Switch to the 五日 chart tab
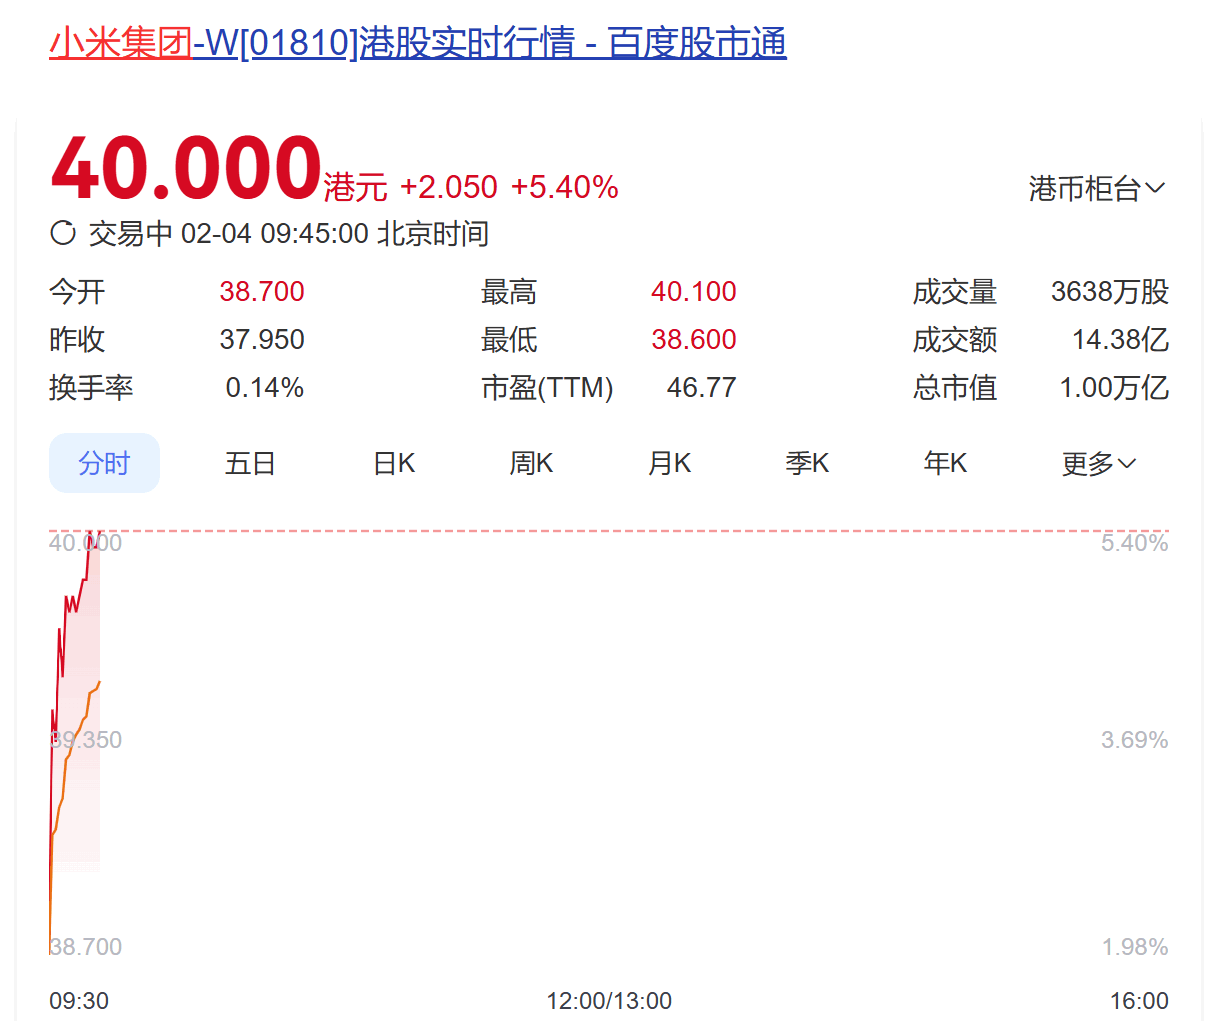The height and width of the screenshot is (1021, 1206). 250,463
